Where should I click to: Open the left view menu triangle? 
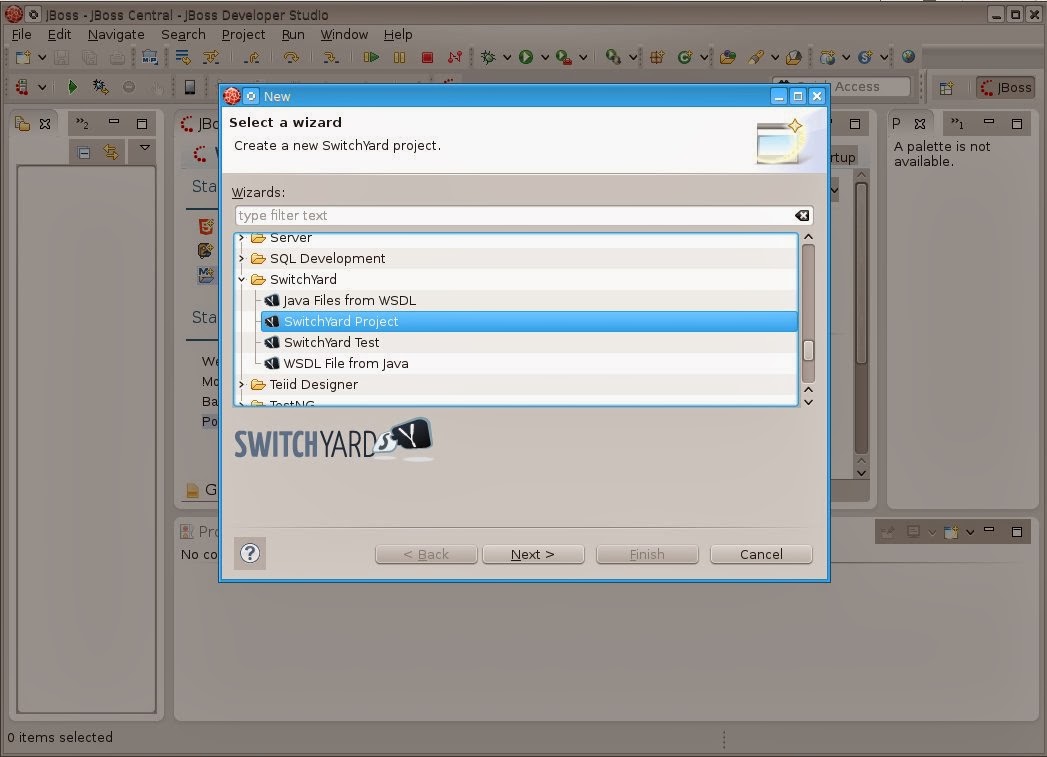click(x=145, y=148)
